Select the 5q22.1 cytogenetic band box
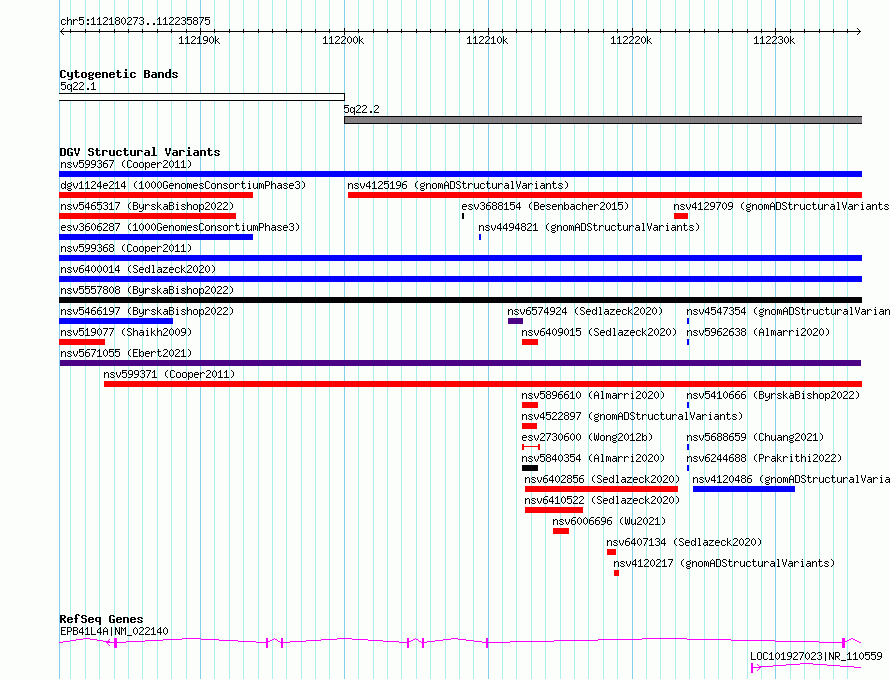 click(202, 97)
